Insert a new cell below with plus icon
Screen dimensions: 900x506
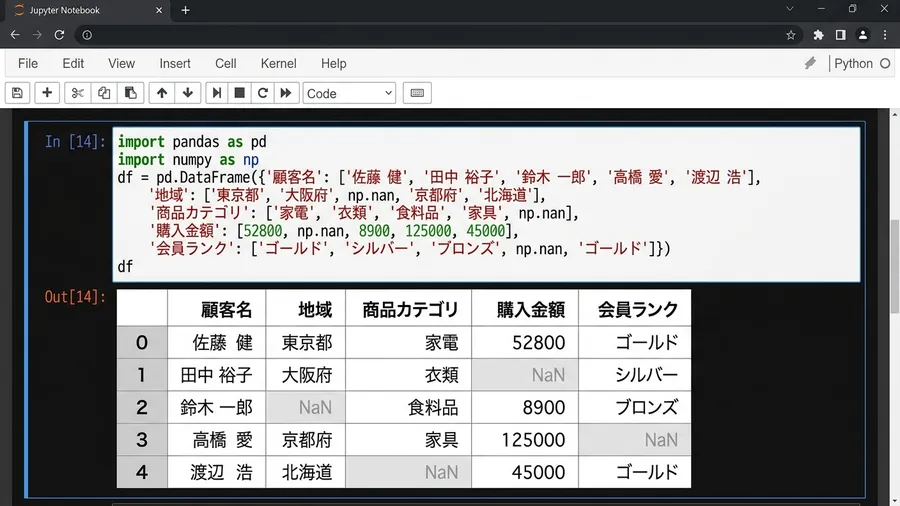pyautogui.click(x=47, y=93)
